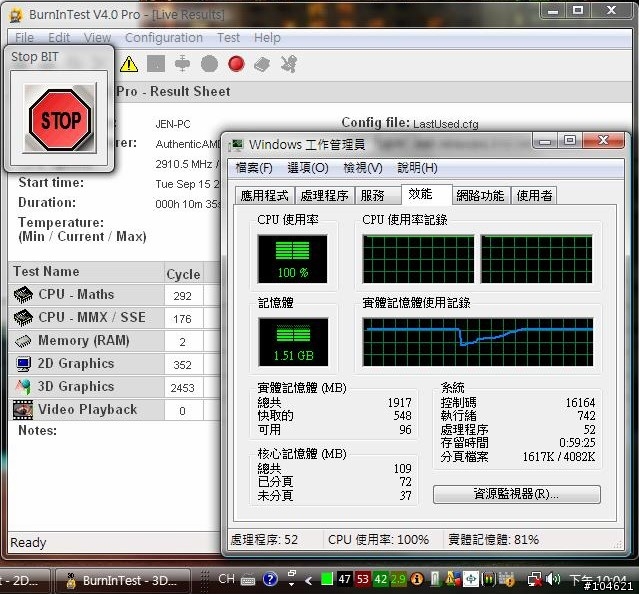639x594 pixels.
Task: Open 選項(O) menu in Task Manager
Action: pyautogui.click(x=308, y=167)
